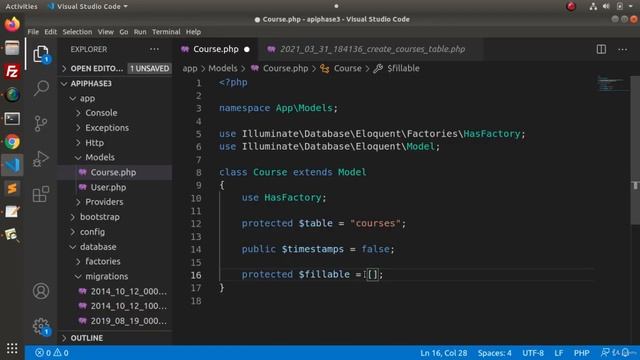Open the Terminal app in the dock
The height and width of the screenshot is (360, 640).
[x=12, y=119]
